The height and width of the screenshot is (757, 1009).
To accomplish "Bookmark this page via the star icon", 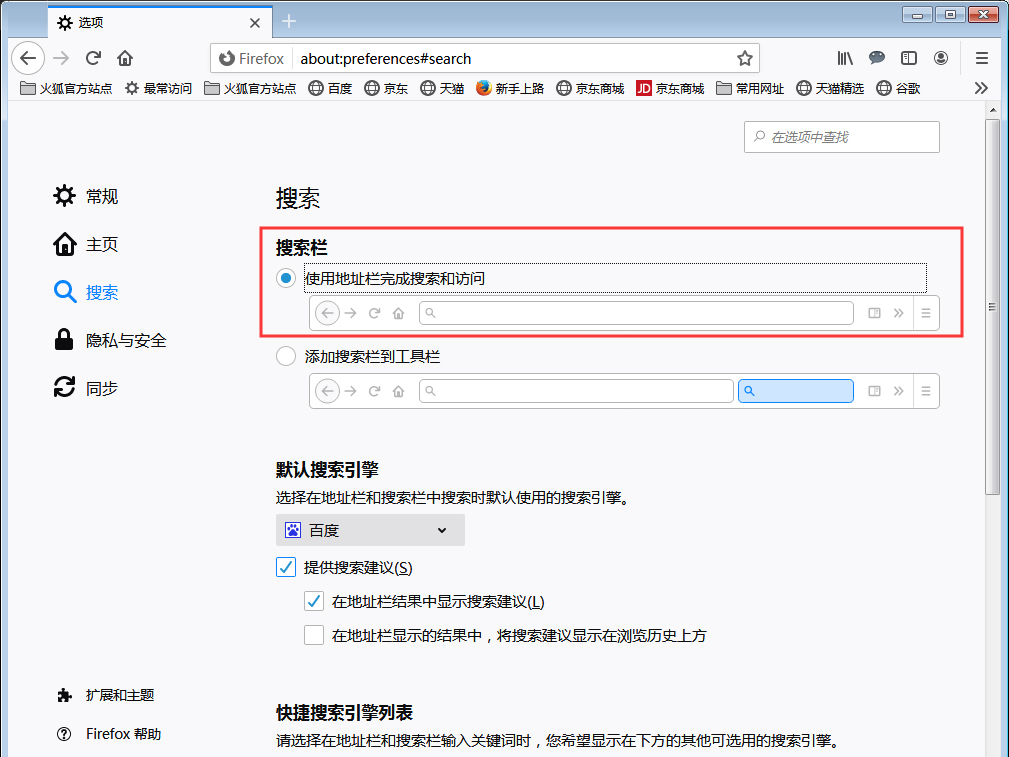I will 745,58.
